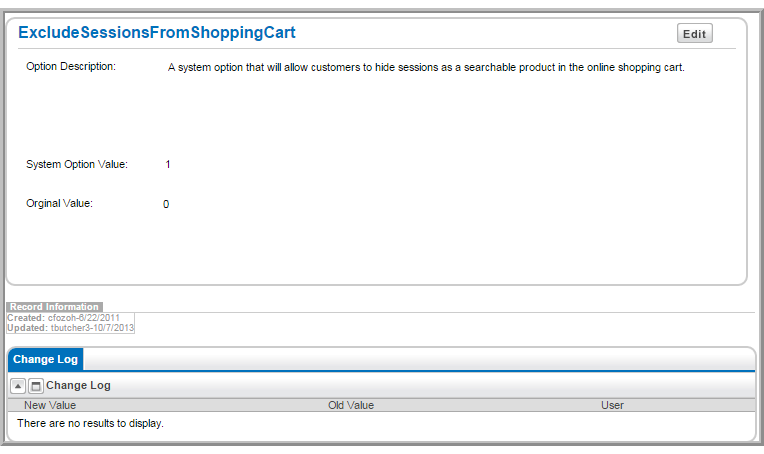
Task: Click the Record Information header
Action: pos(54,307)
